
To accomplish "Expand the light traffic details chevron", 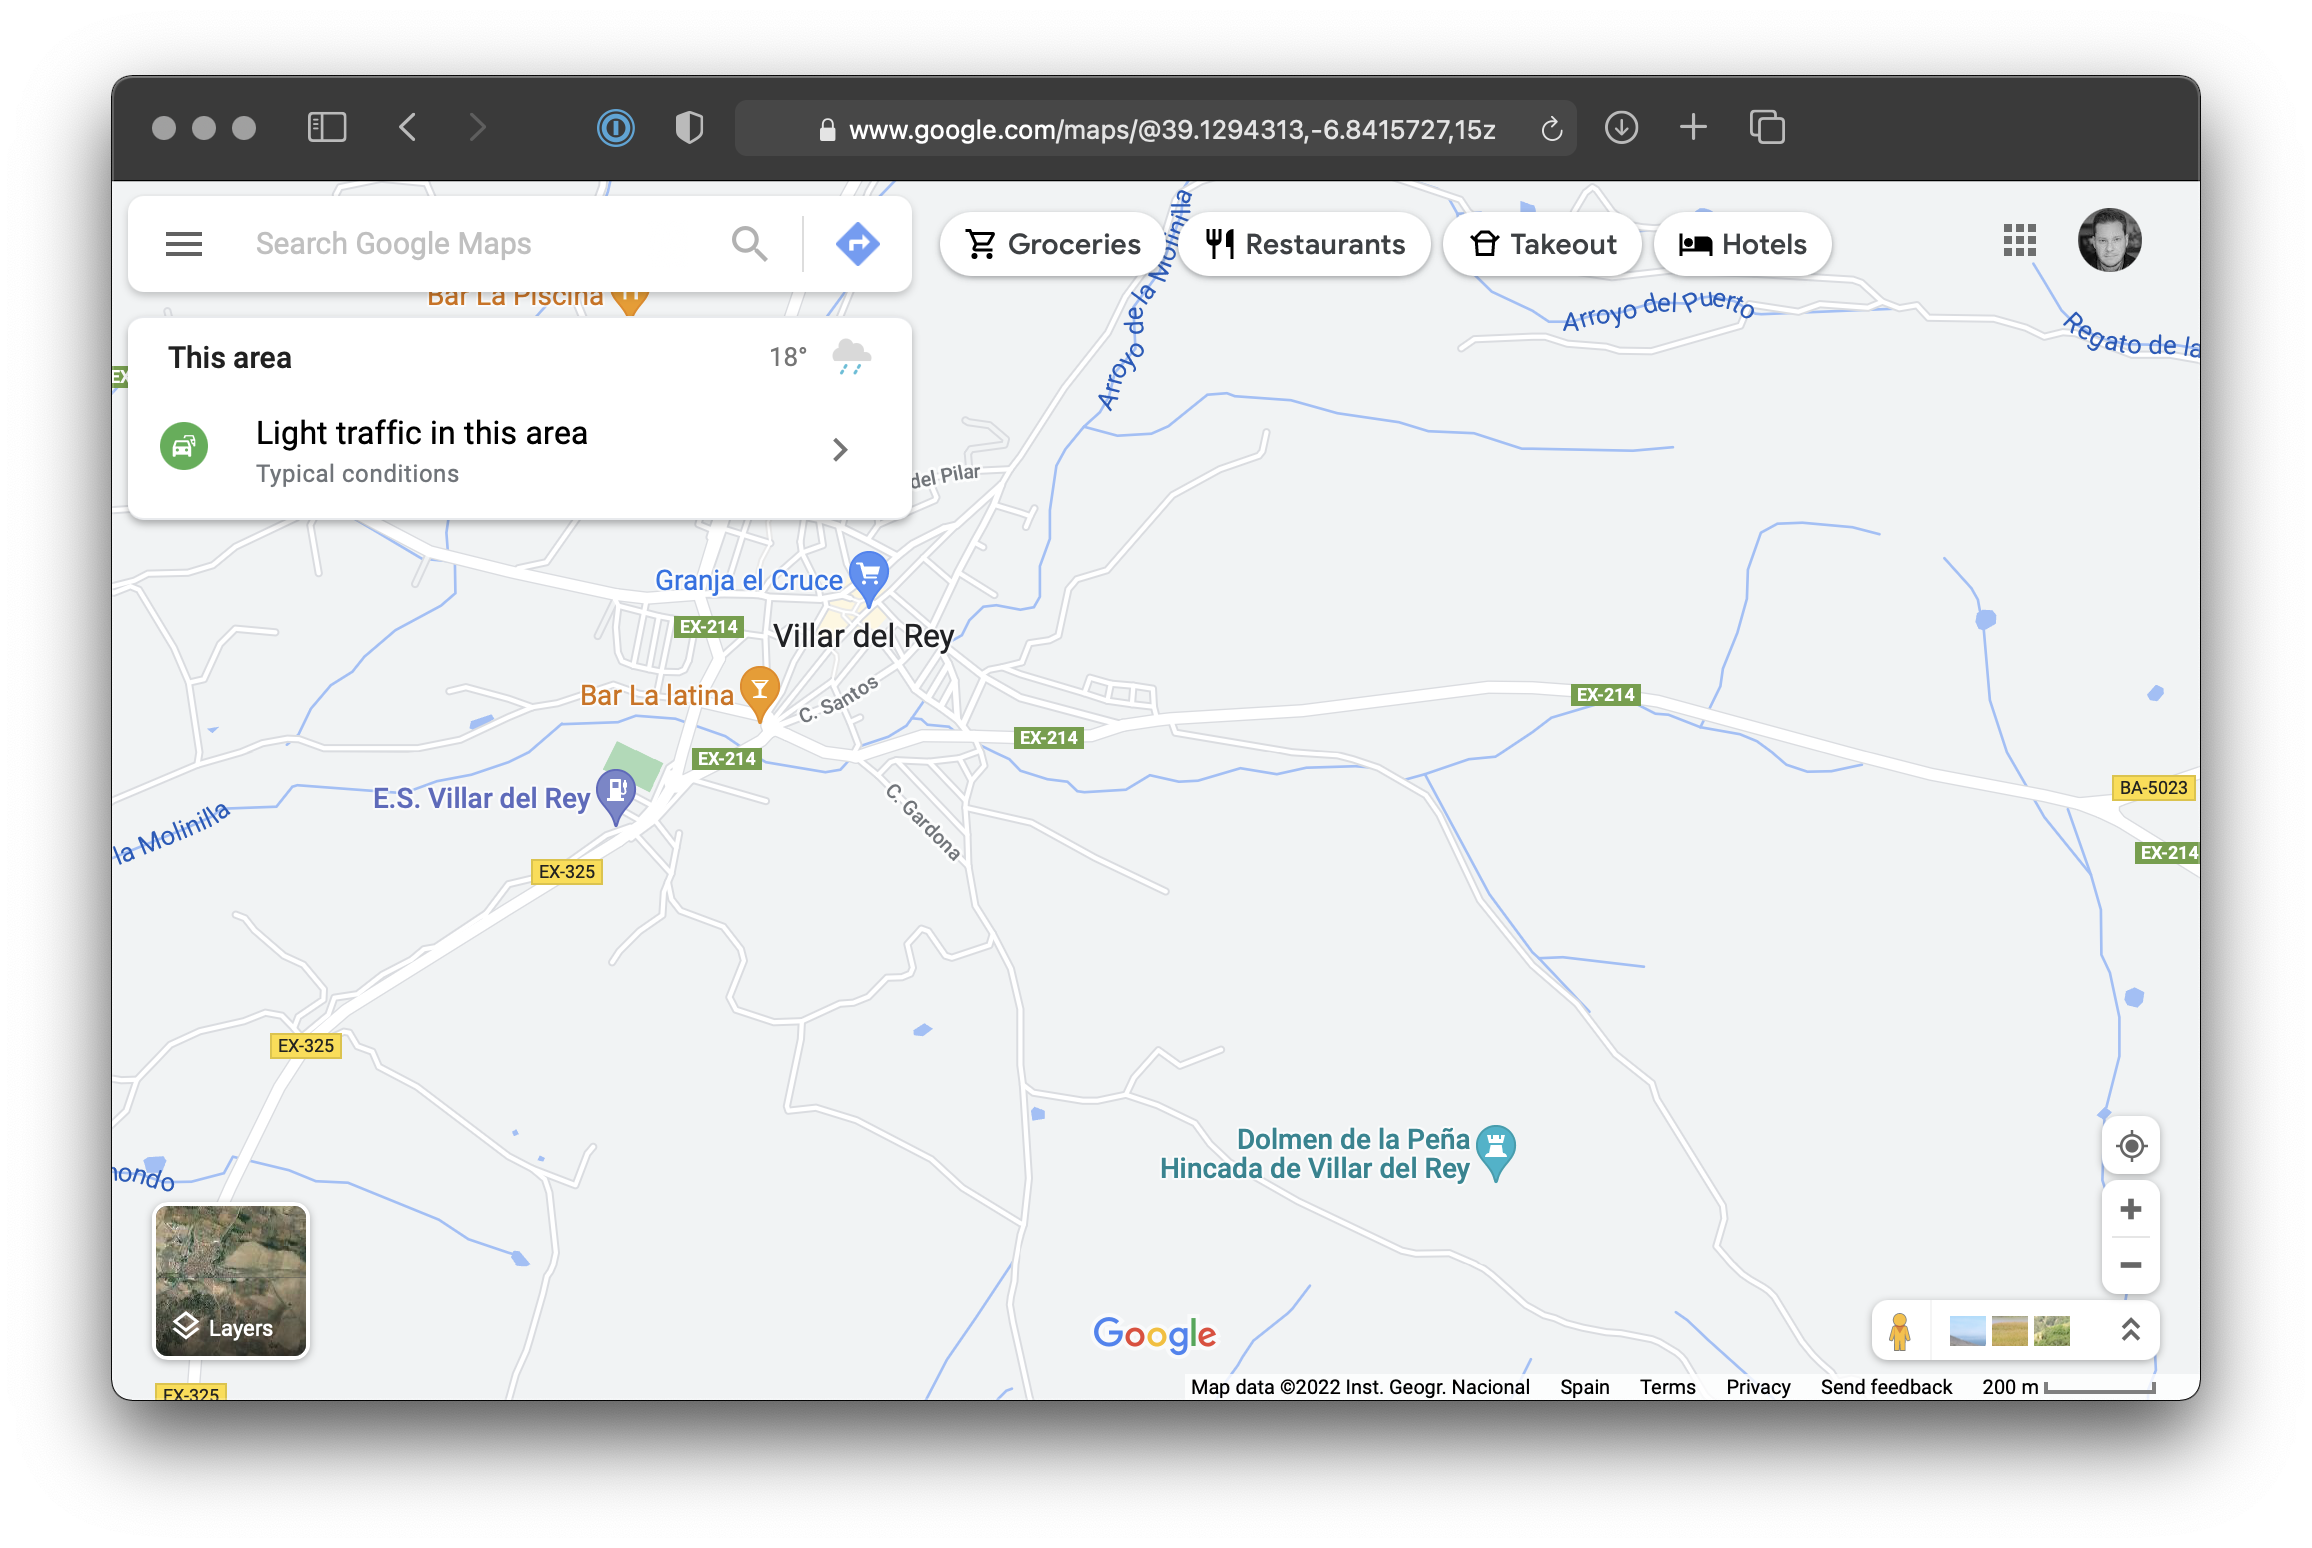I will click(840, 450).
